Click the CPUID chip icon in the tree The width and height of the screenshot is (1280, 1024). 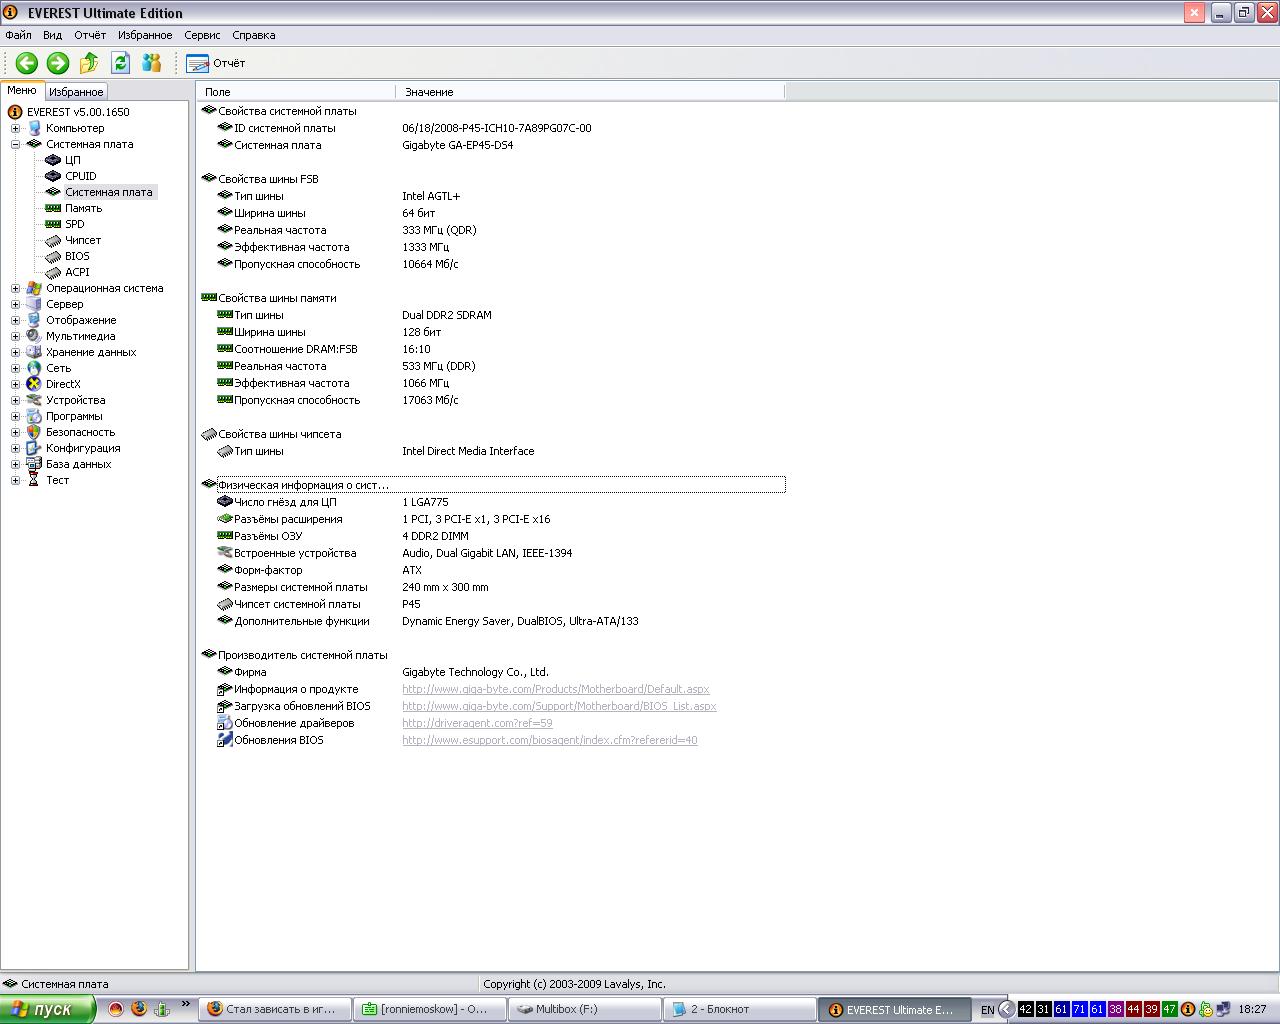(x=53, y=176)
